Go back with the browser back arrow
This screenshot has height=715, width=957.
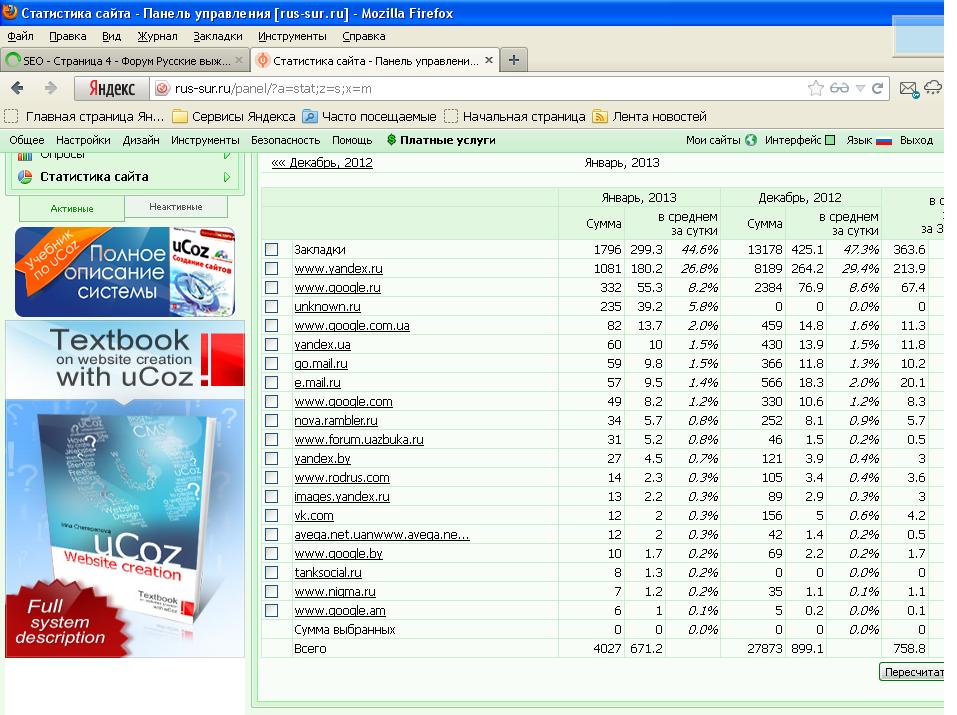(18, 88)
